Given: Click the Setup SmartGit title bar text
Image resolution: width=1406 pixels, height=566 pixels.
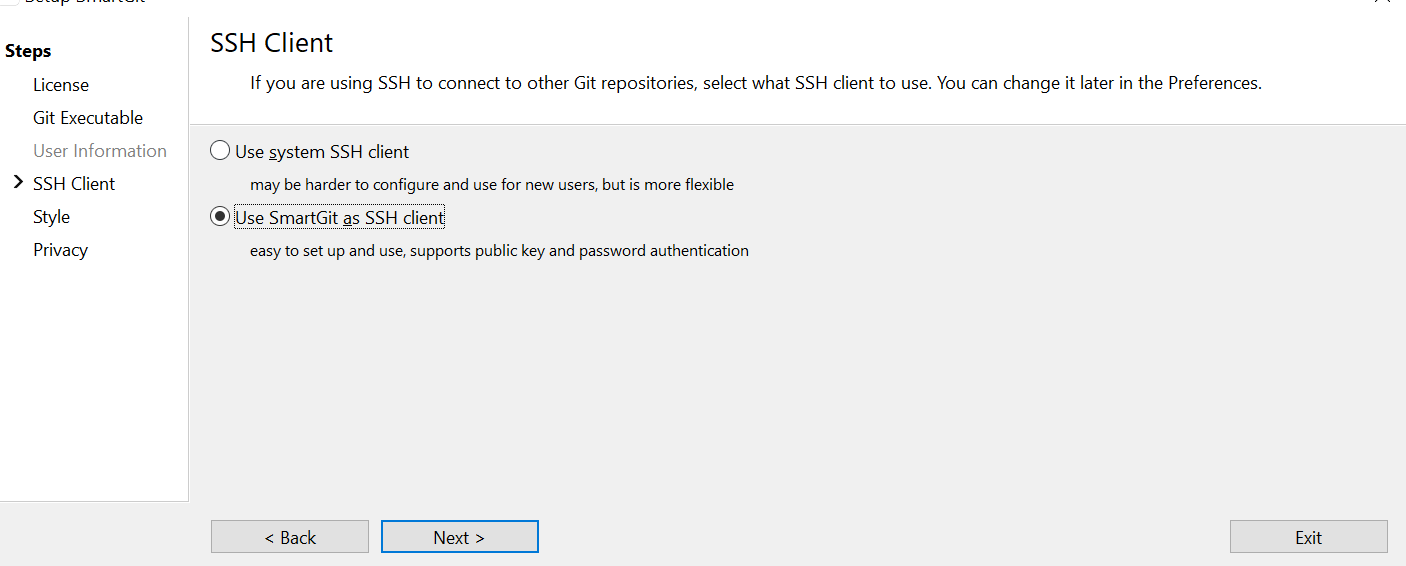Looking at the screenshot, I should pos(85,2).
